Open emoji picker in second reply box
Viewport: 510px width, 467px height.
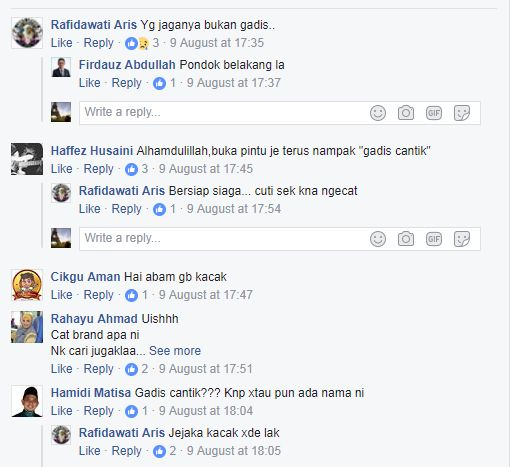[378, 239]
